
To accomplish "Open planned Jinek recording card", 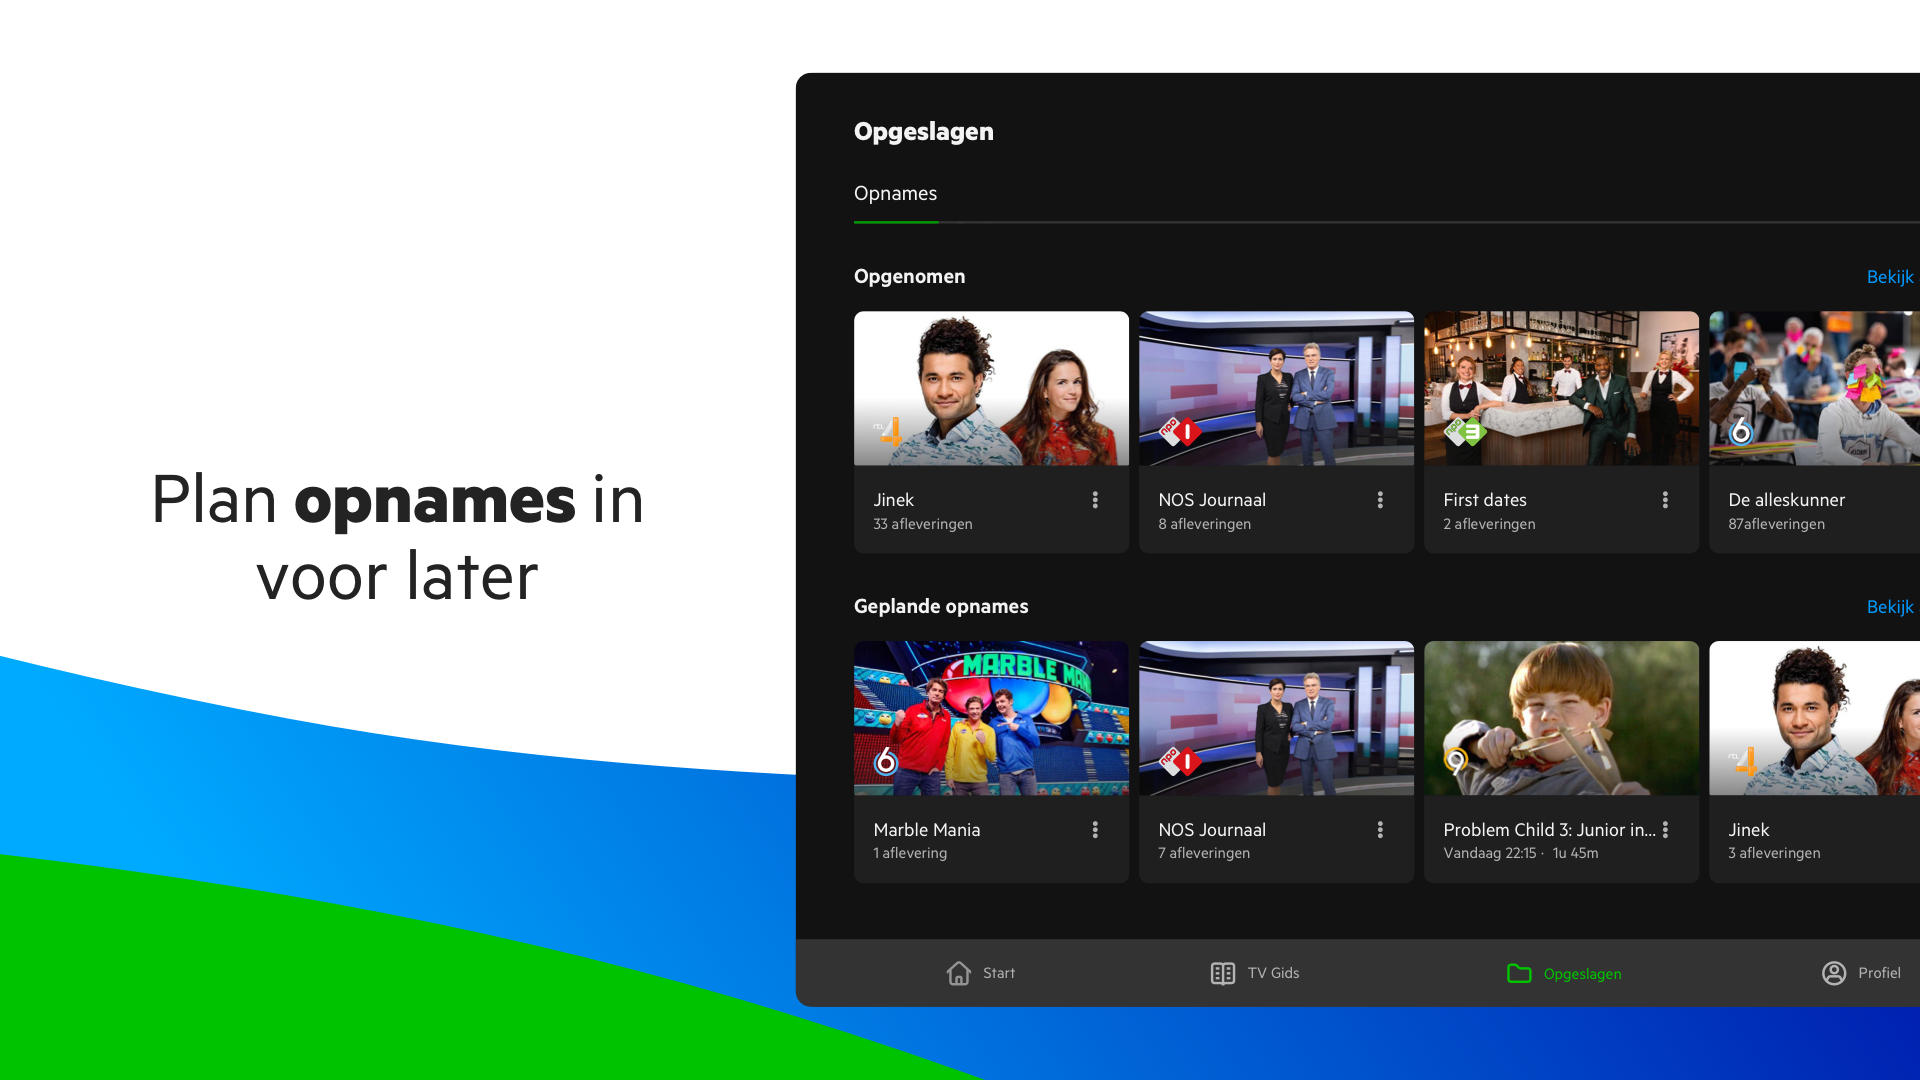I will 1814,760.
